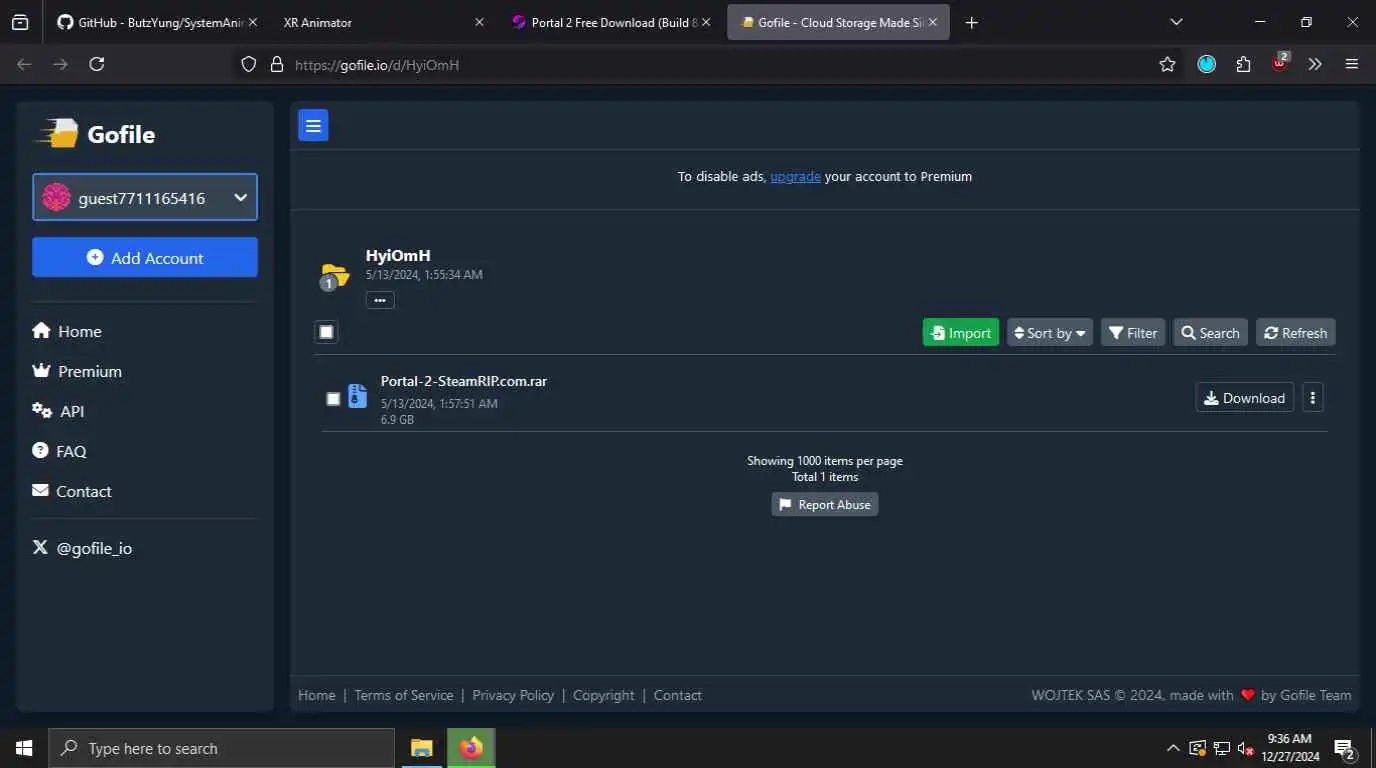Open the notification center icon

click(x=1344, y=748)
